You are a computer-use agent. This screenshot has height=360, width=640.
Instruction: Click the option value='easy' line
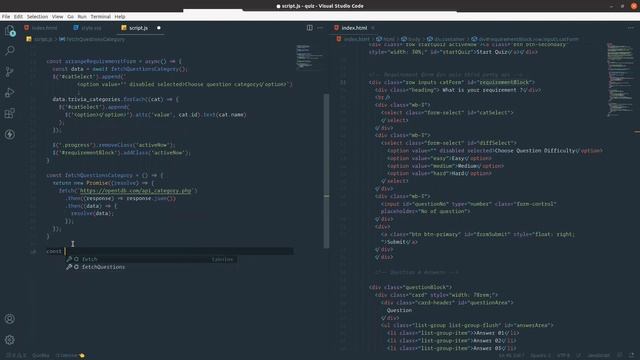pyautogui.click(x=439, y=158)
